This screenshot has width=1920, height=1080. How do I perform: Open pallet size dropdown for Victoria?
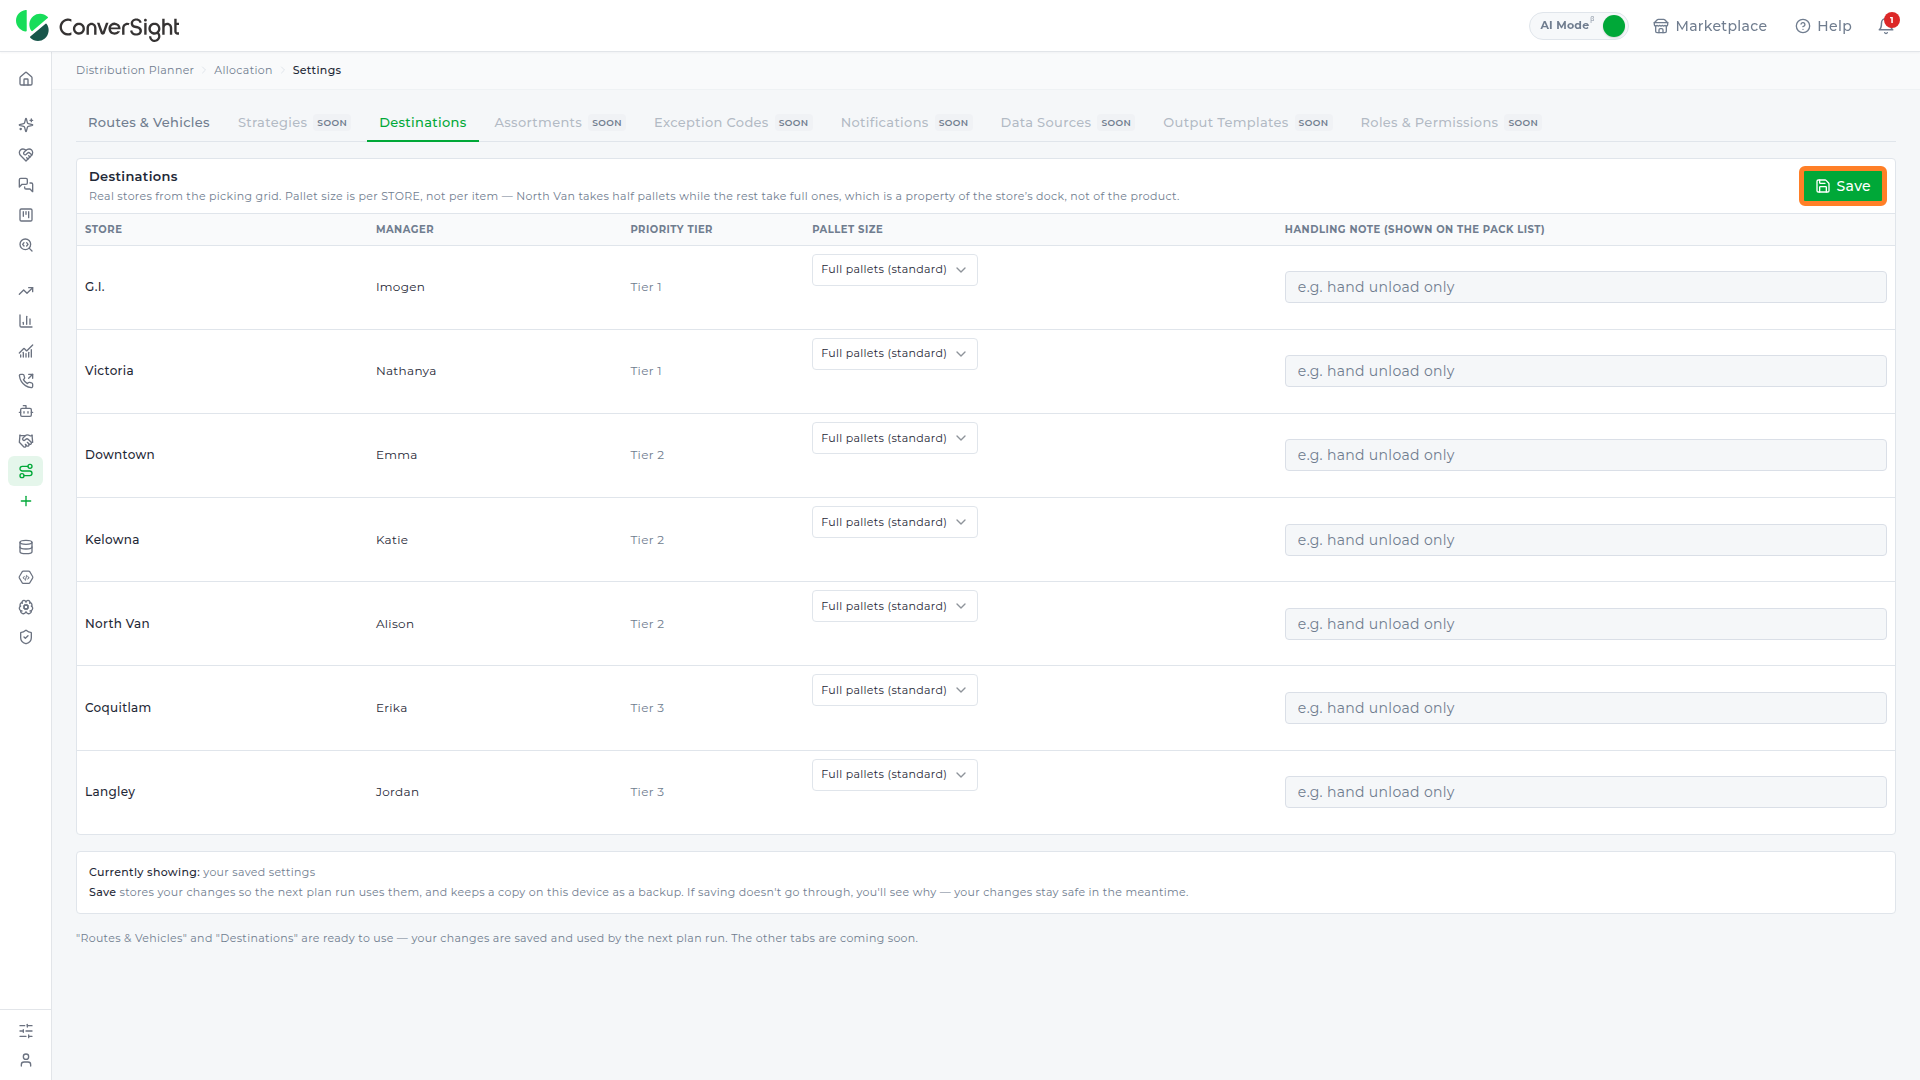[894, 354]
